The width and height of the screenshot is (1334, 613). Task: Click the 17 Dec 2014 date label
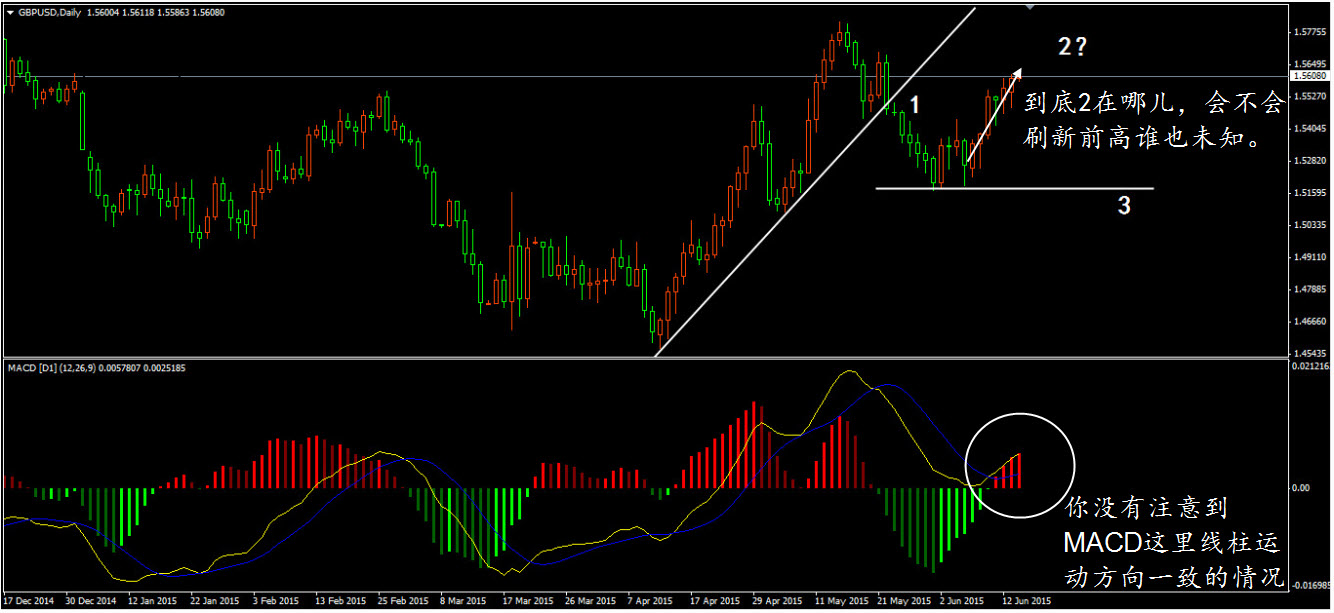30,601
